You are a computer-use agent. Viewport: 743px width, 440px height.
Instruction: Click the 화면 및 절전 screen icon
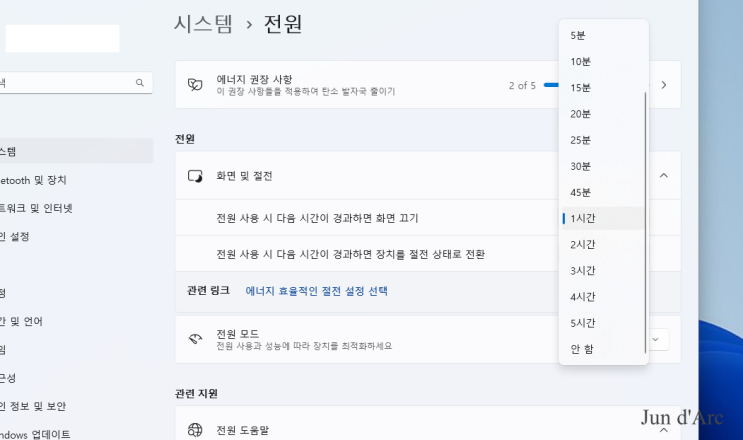[195, 176]
